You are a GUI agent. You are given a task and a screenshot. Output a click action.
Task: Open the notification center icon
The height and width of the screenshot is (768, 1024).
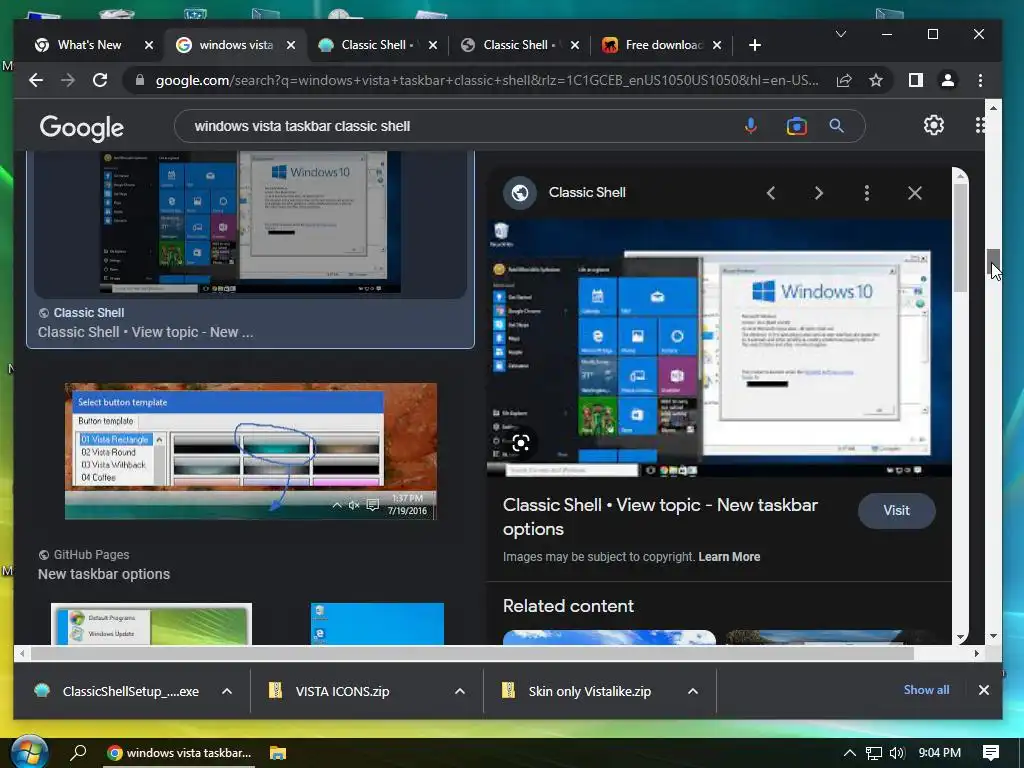(991, 753)
